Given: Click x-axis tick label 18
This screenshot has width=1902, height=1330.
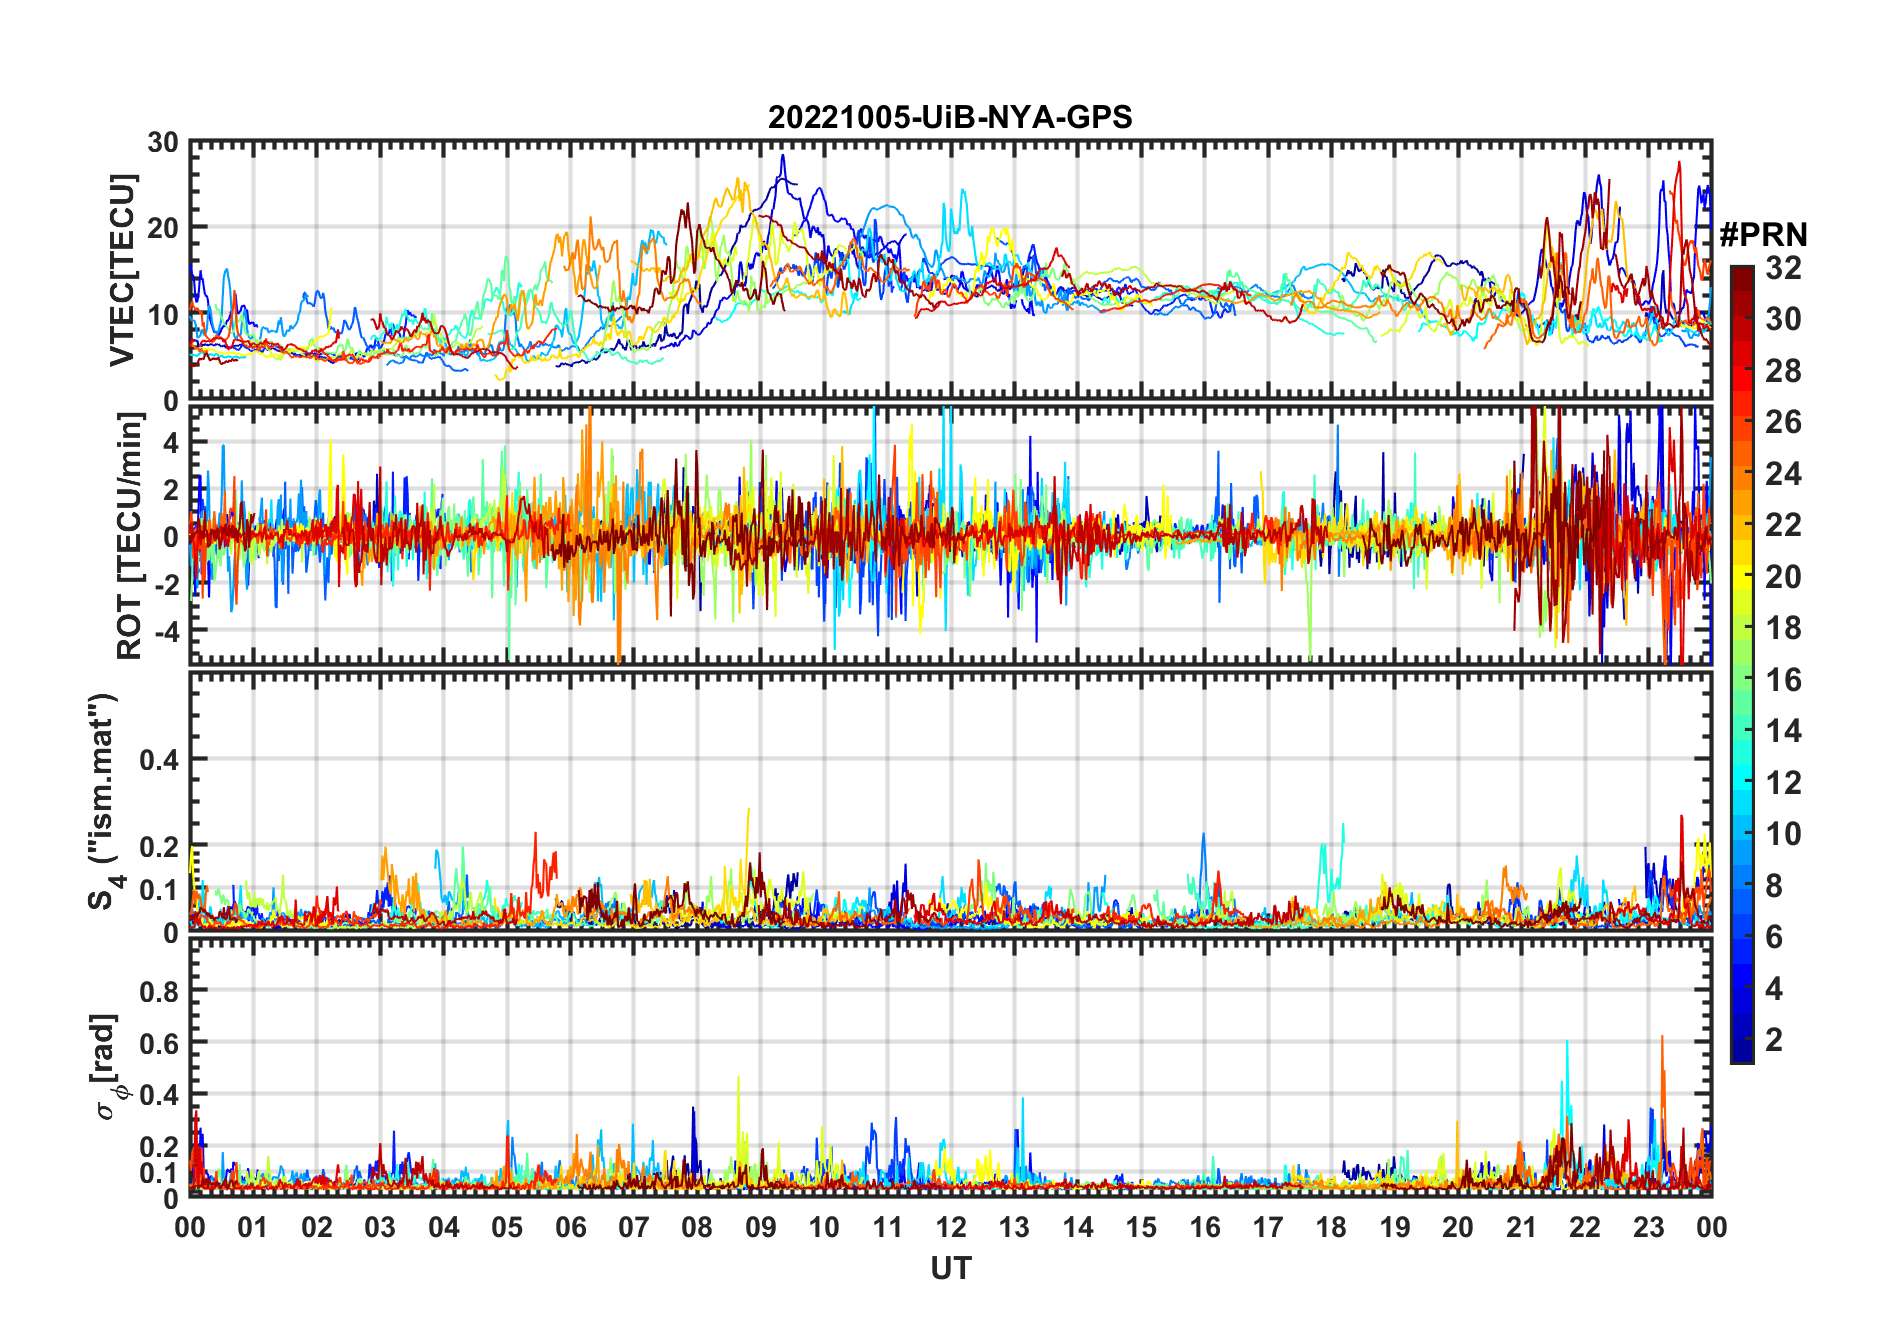Looking at the screenshot, I should point(1331,1227).
